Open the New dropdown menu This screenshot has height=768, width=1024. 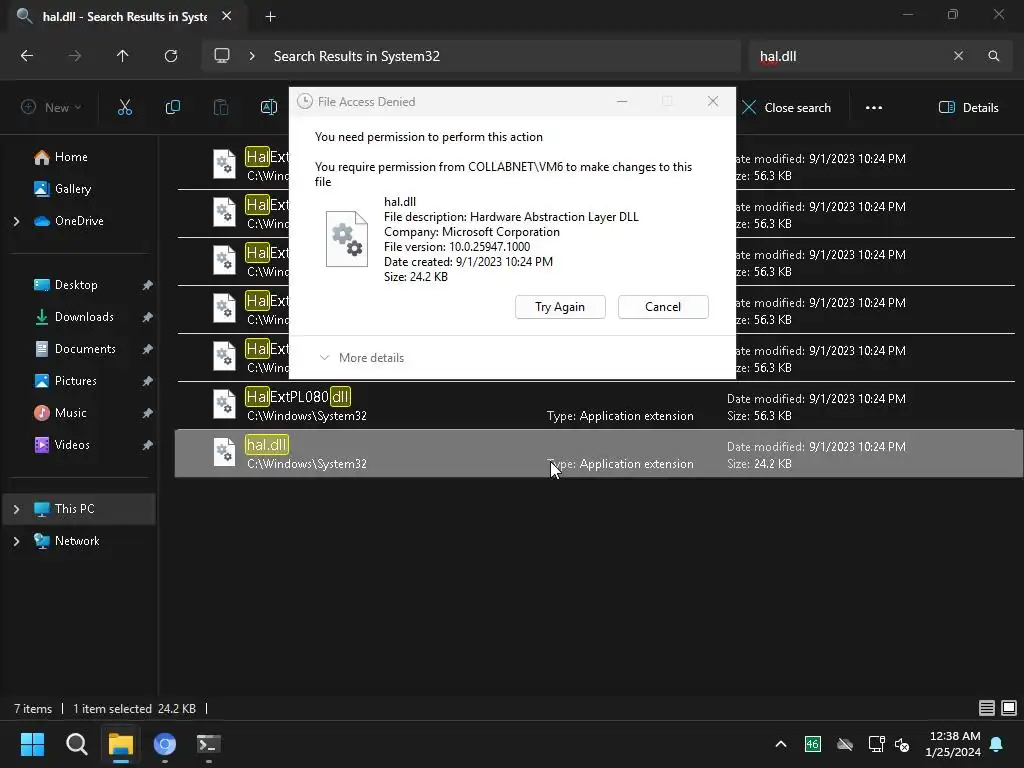[51, 107]
